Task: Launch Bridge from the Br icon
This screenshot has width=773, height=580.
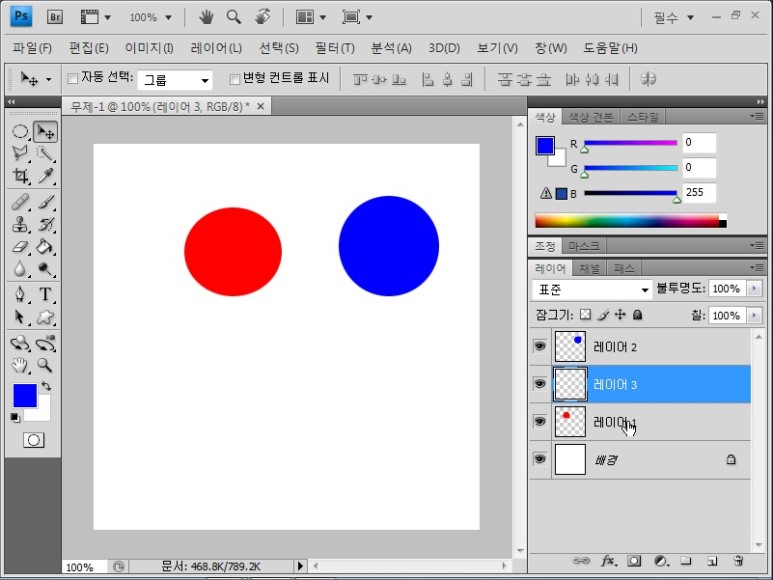Action: coord(56,17)
